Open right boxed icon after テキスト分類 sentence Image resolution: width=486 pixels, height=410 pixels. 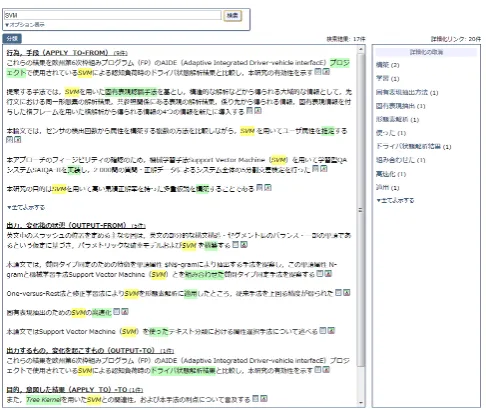[x=331, y=331]
